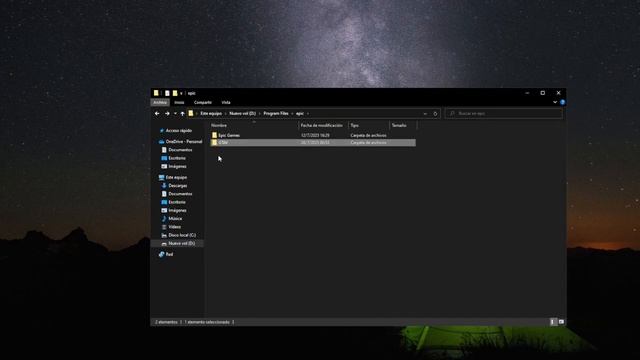
Task: Click 'epic' in the address path
Action: point(300,113)
